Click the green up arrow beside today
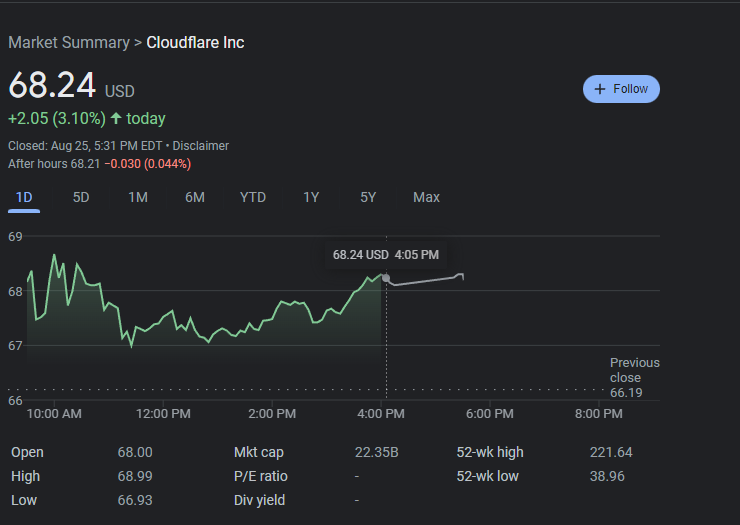This screenshot has width=740, height=525. [116, 118]
